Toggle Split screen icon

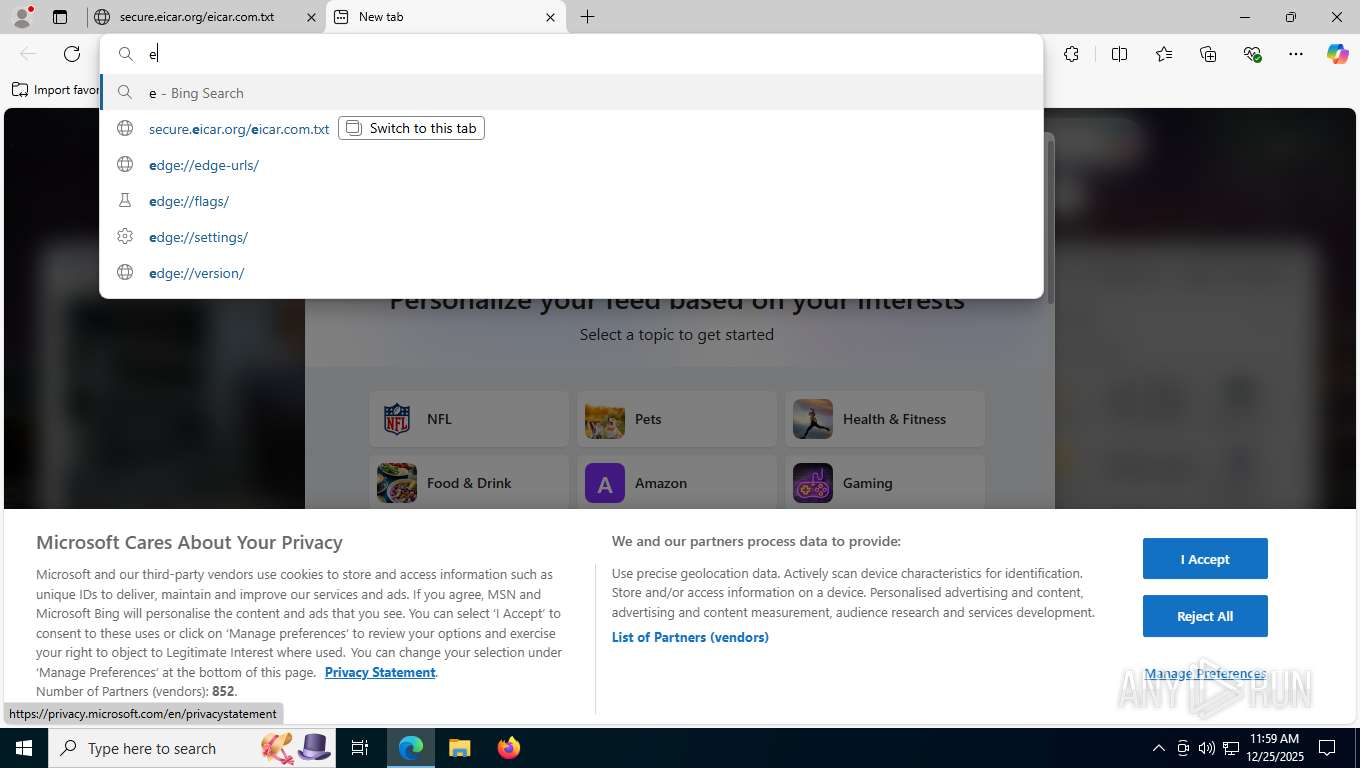pyautogui.click(x=1119, y=54)
